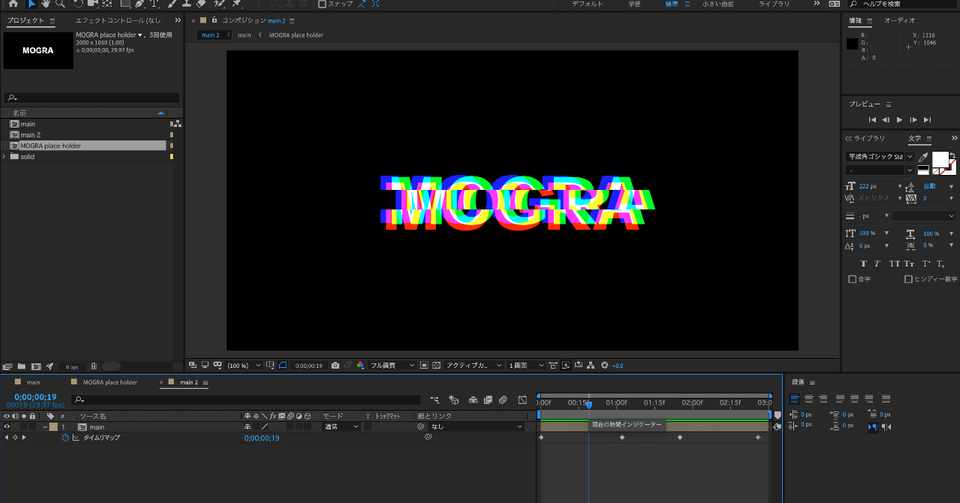This screenshot has height=503, width=960.
Task: Toggle the Hindi digits checkbox
Action: 909,279
